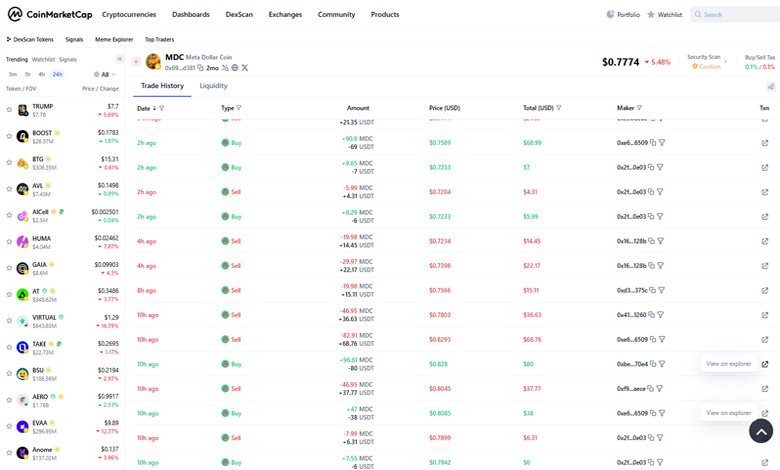
Task: Collapse the sidebar with the double-chevron icon
Action: click(x=119, y=59)
